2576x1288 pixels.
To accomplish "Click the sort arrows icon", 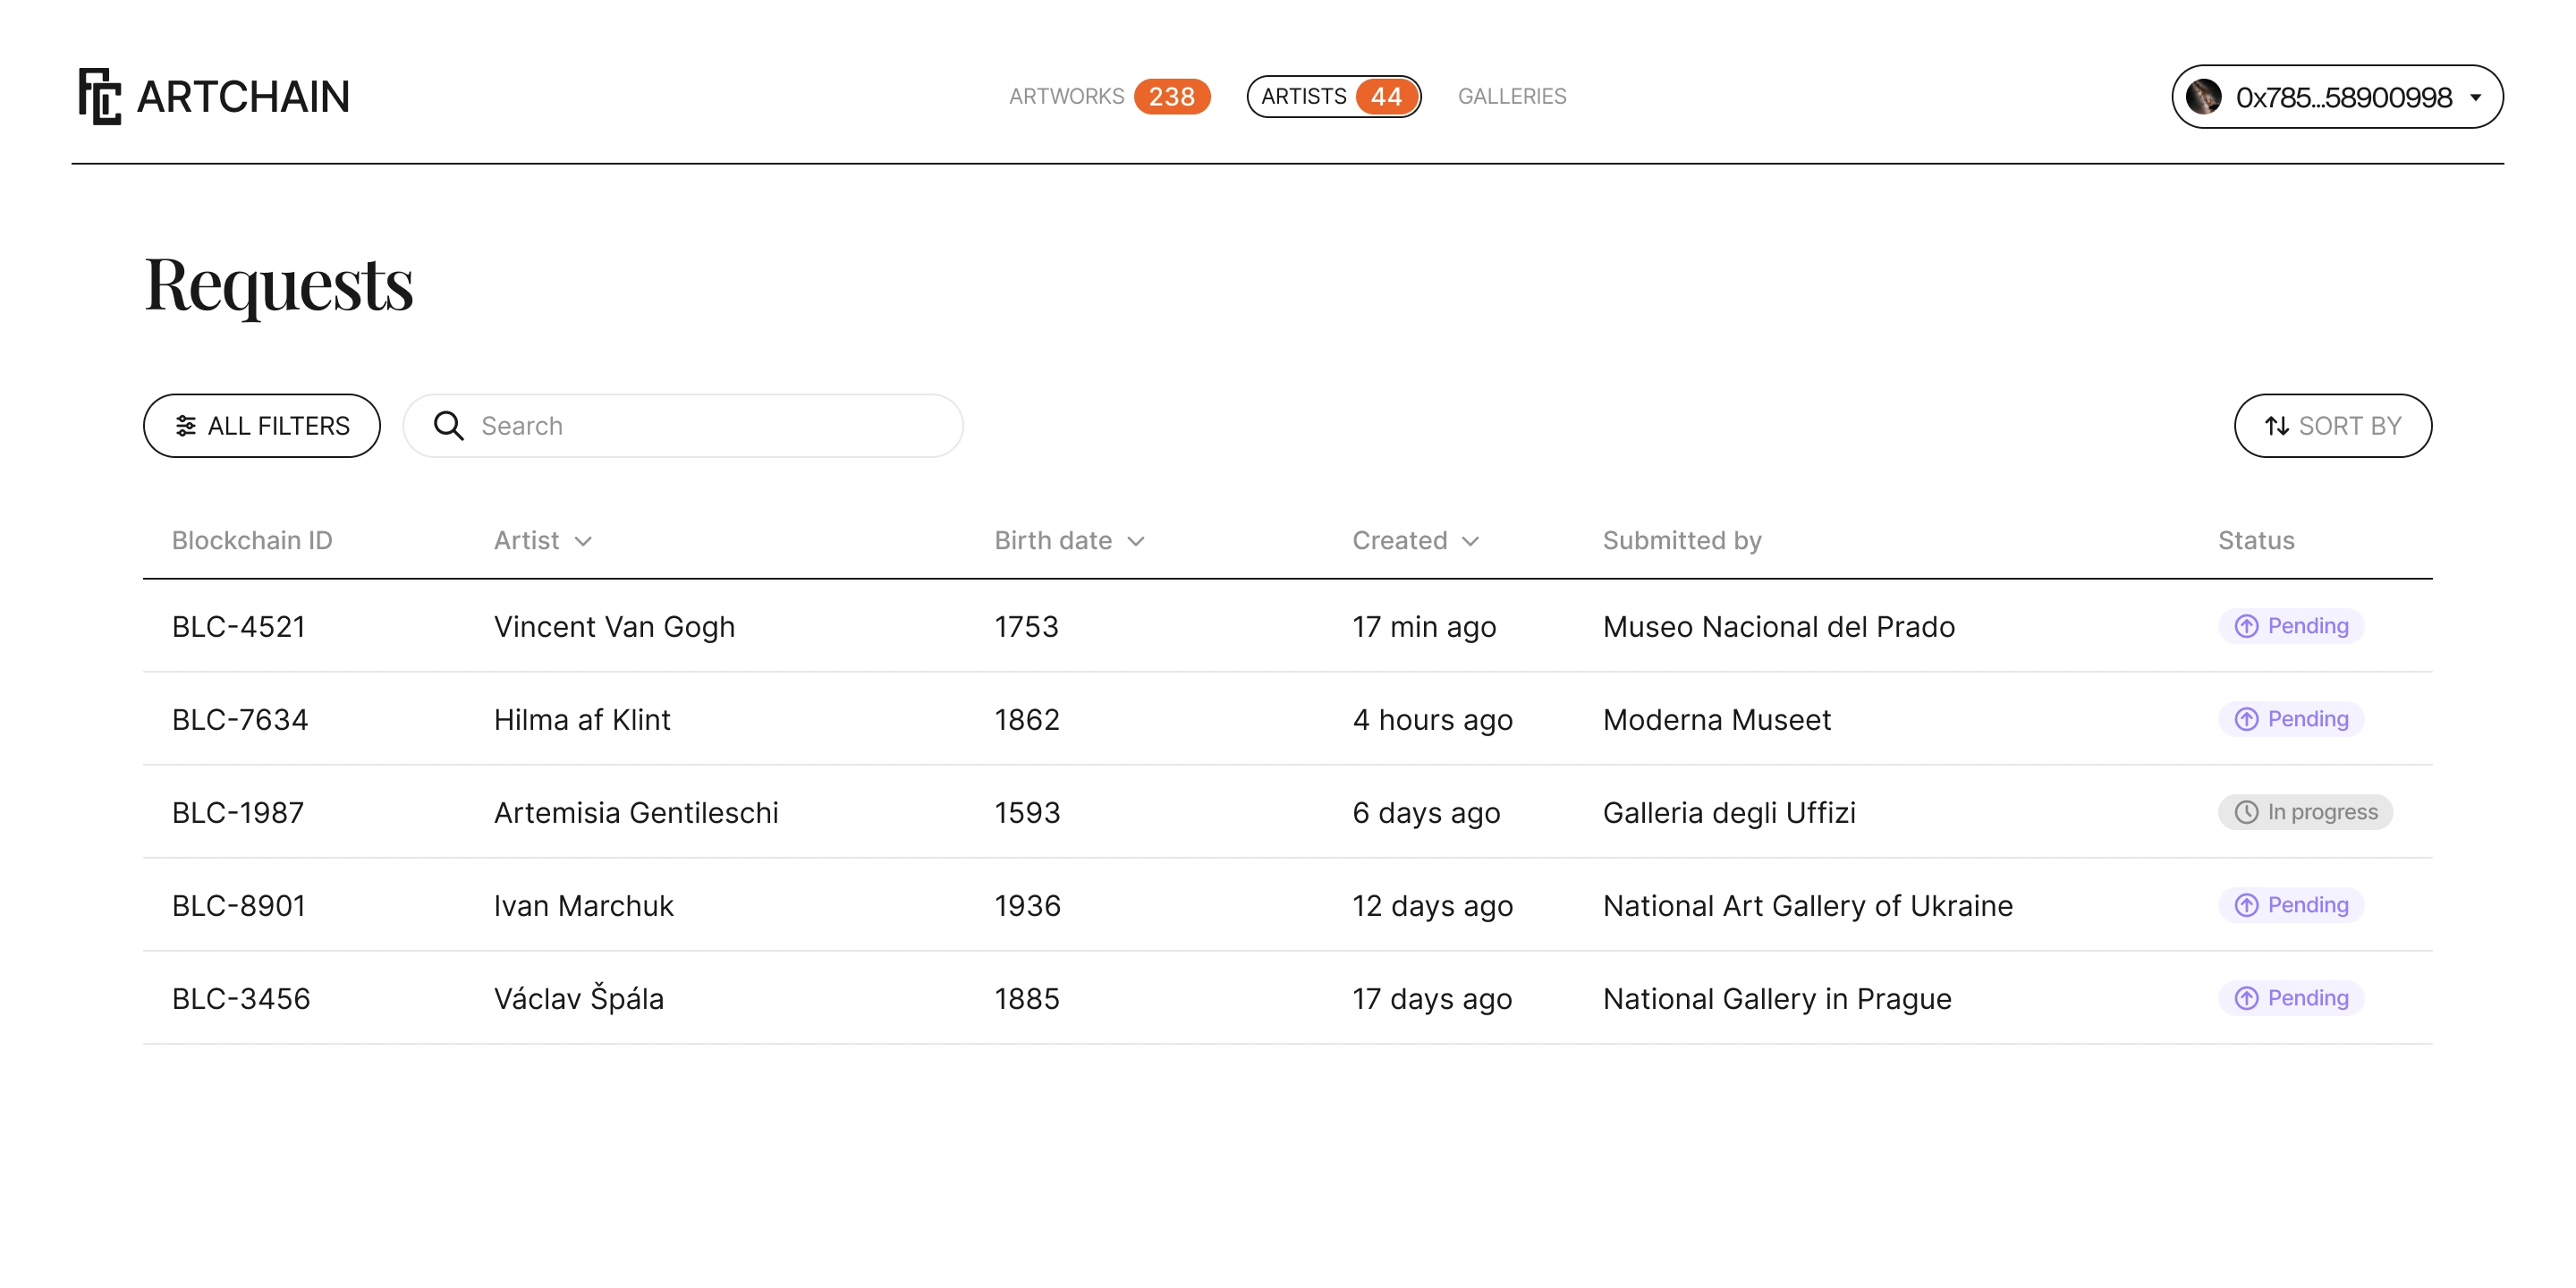I will 2277,426.
